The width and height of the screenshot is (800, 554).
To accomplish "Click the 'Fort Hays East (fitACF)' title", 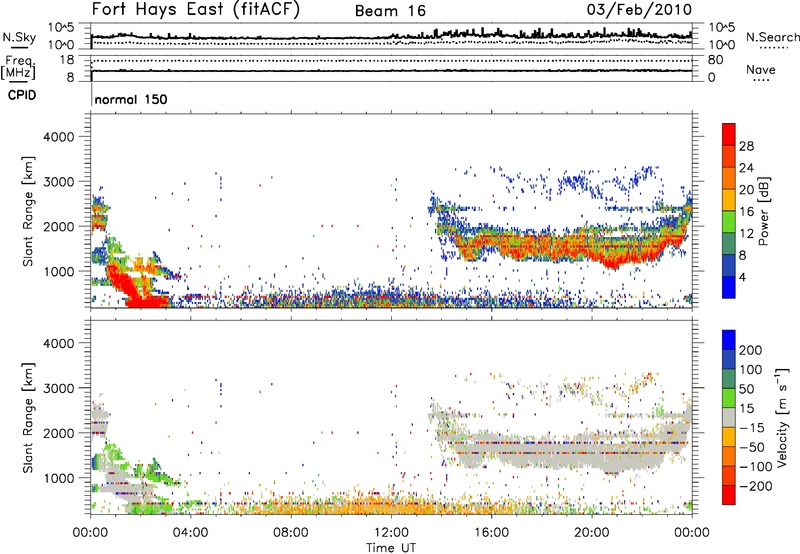I will click(x=196, y=9).
